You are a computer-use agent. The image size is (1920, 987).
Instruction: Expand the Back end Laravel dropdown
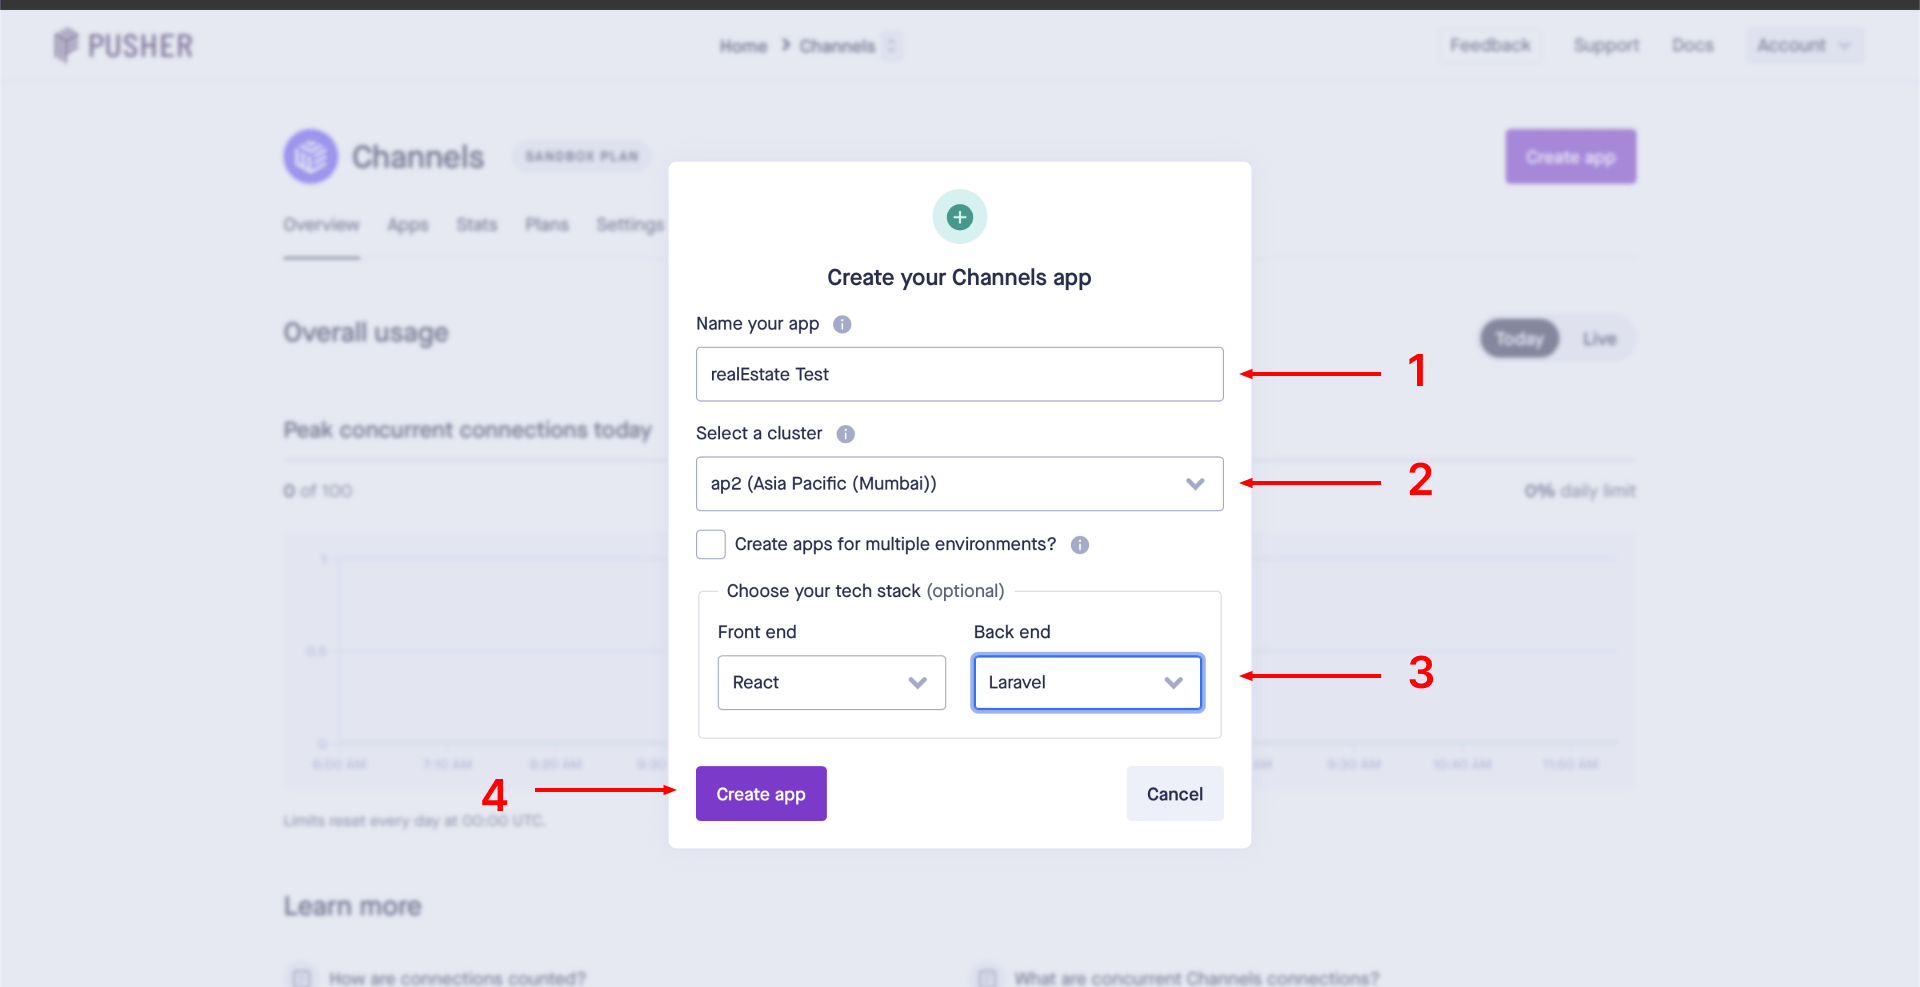[1087, 683]
